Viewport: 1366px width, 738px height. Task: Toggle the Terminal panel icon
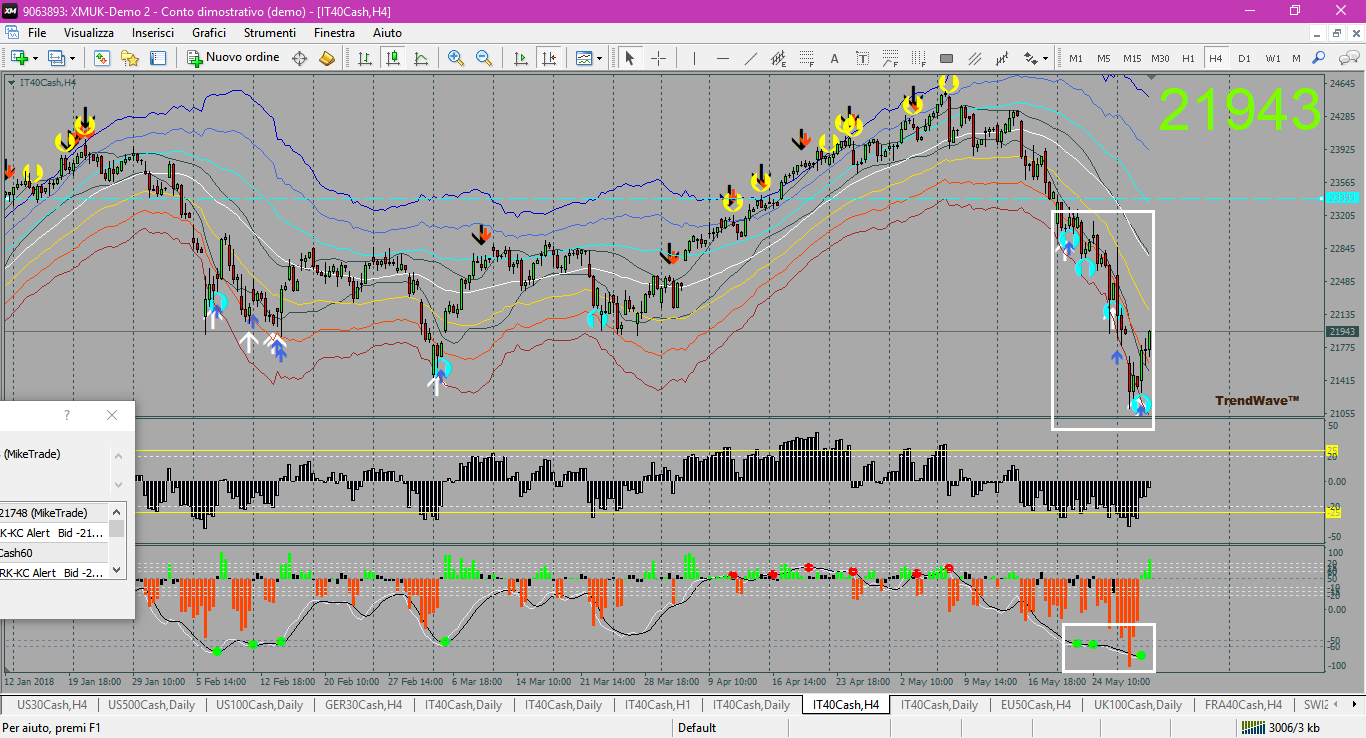158,58
